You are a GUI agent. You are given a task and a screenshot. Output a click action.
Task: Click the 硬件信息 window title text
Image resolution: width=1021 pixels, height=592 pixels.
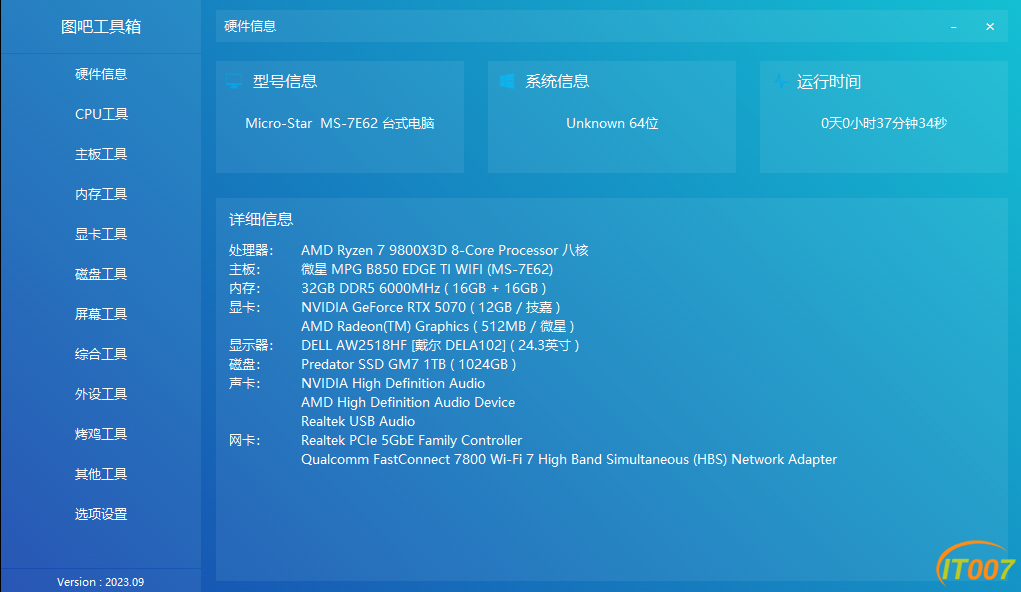click(x=250, y=27)
